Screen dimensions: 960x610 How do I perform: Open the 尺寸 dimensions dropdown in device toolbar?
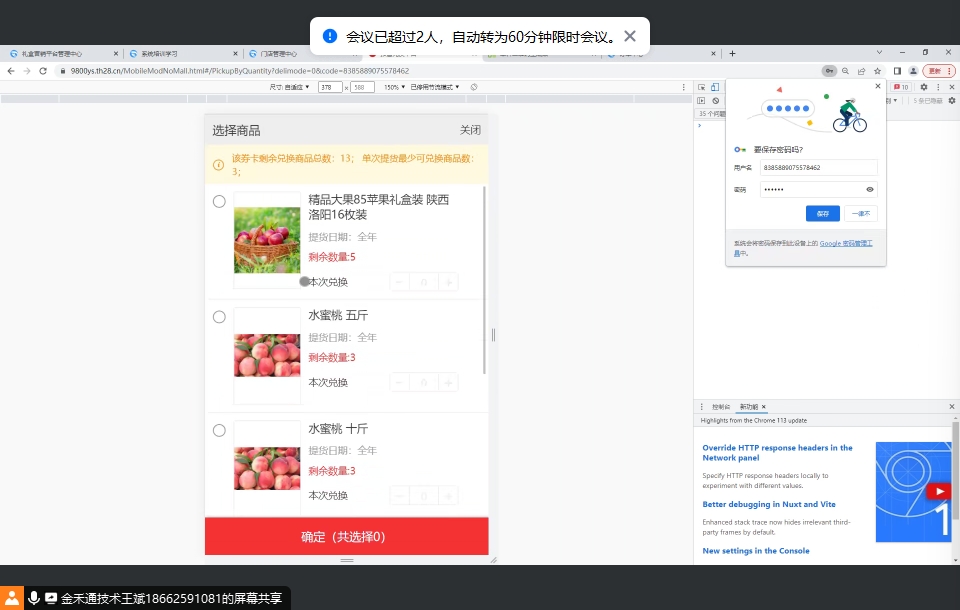tap(290, 87)
